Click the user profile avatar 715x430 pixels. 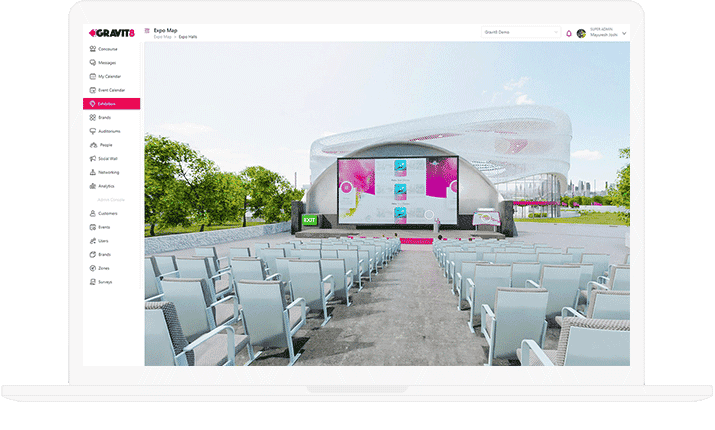[x=581, y=33]
